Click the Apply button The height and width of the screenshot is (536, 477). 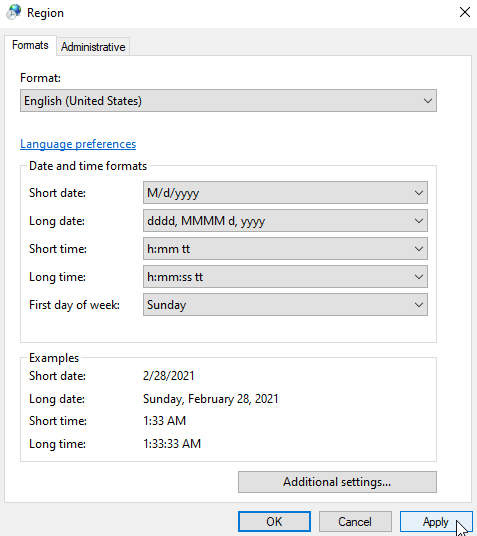pyautogui.click(x=436, y=522)
